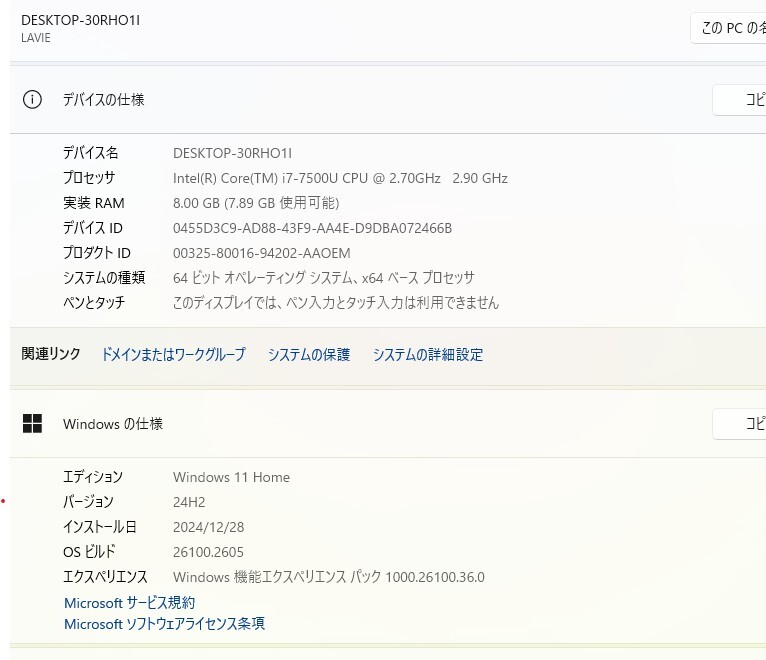Click the インストール日 label
The width and height of the screenshot is (766, 660).
tap(100, 527)
